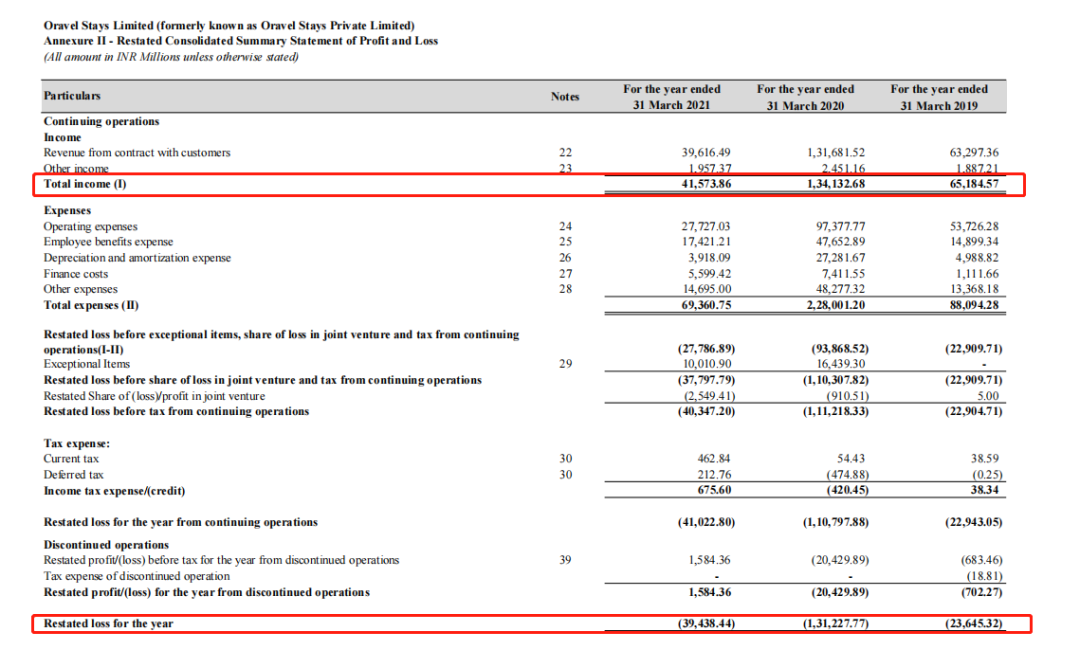Select revenue value 1,31,681.52
The height and width of the screenshot is (650, 1080).
pyautogui.click(x=836, y=153)
